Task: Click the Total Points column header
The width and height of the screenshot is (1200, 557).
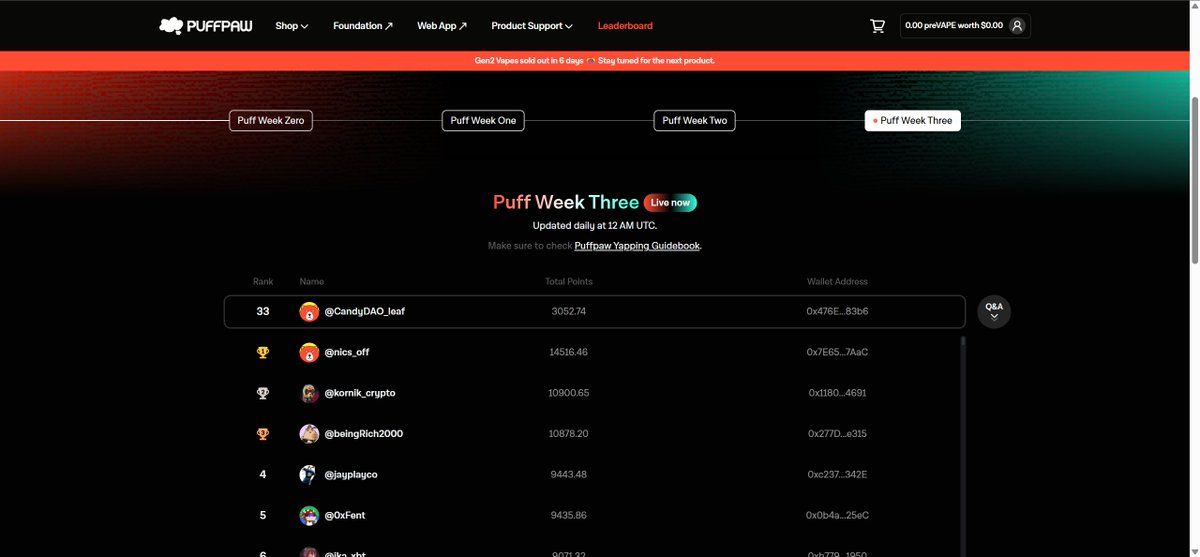Action: tap(569, 282)
